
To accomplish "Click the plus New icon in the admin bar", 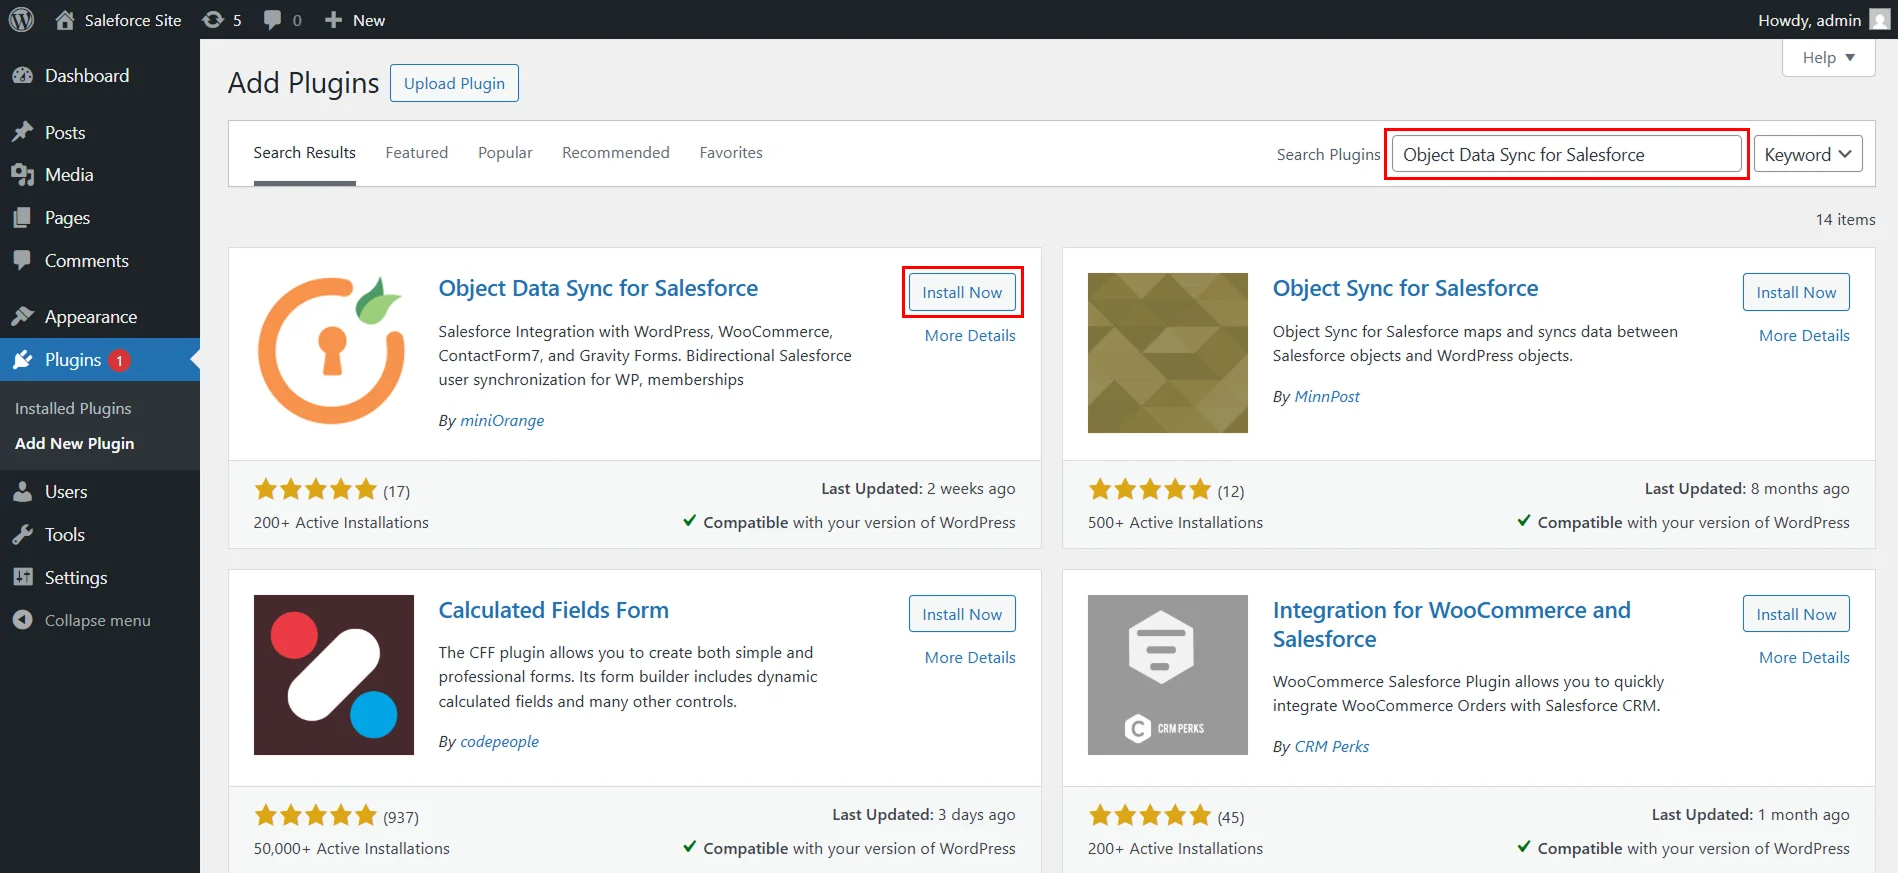I will click(334, 20).
